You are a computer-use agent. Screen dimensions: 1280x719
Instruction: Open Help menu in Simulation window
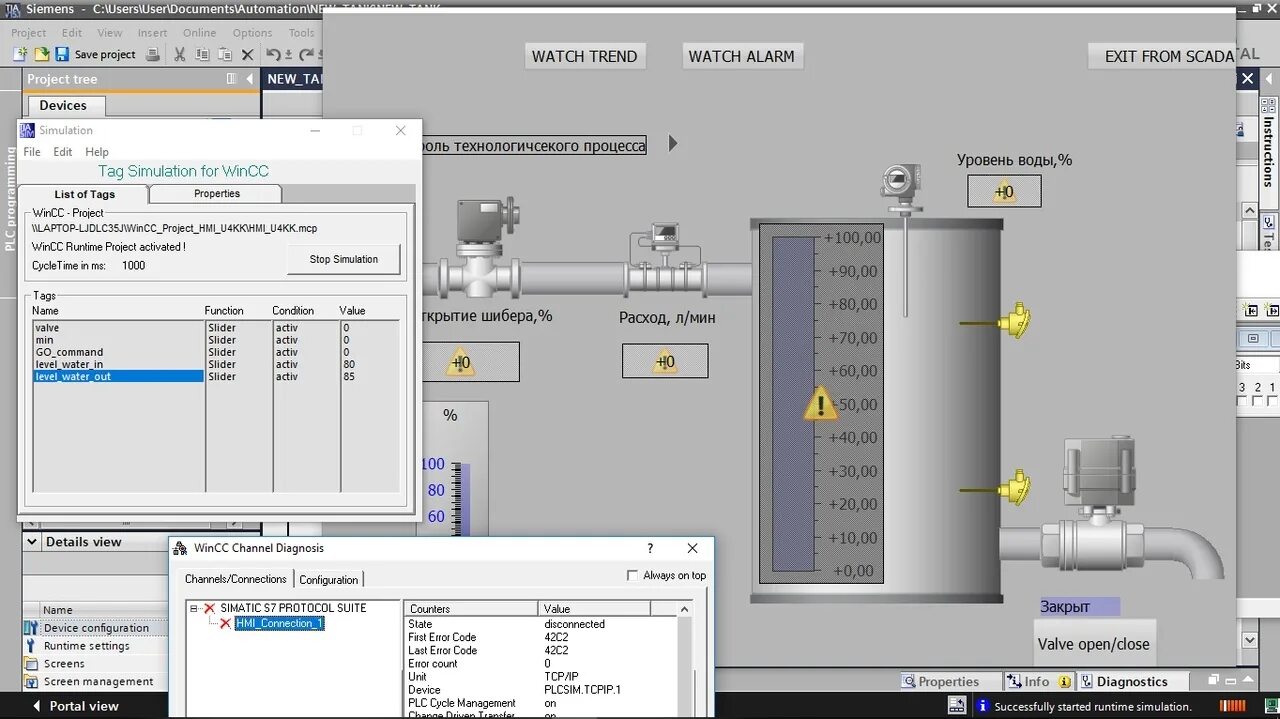click(x=97, y=152)
